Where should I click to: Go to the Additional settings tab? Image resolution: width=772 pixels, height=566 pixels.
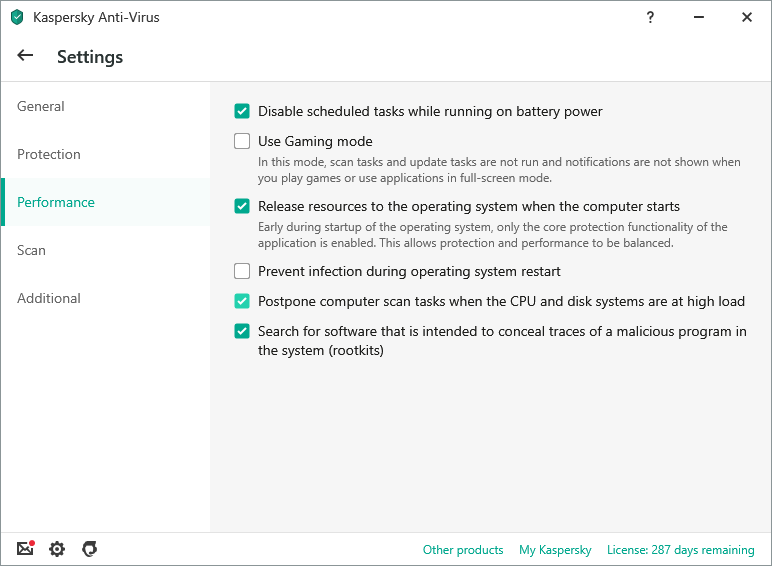pos(49,298)
